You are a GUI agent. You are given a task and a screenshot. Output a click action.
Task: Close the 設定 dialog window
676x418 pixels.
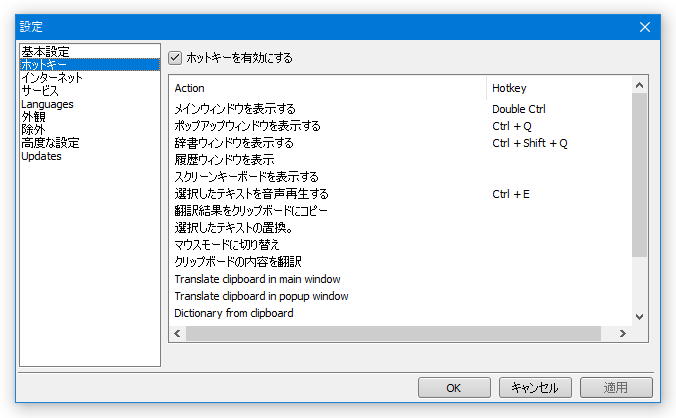(645, 27)
